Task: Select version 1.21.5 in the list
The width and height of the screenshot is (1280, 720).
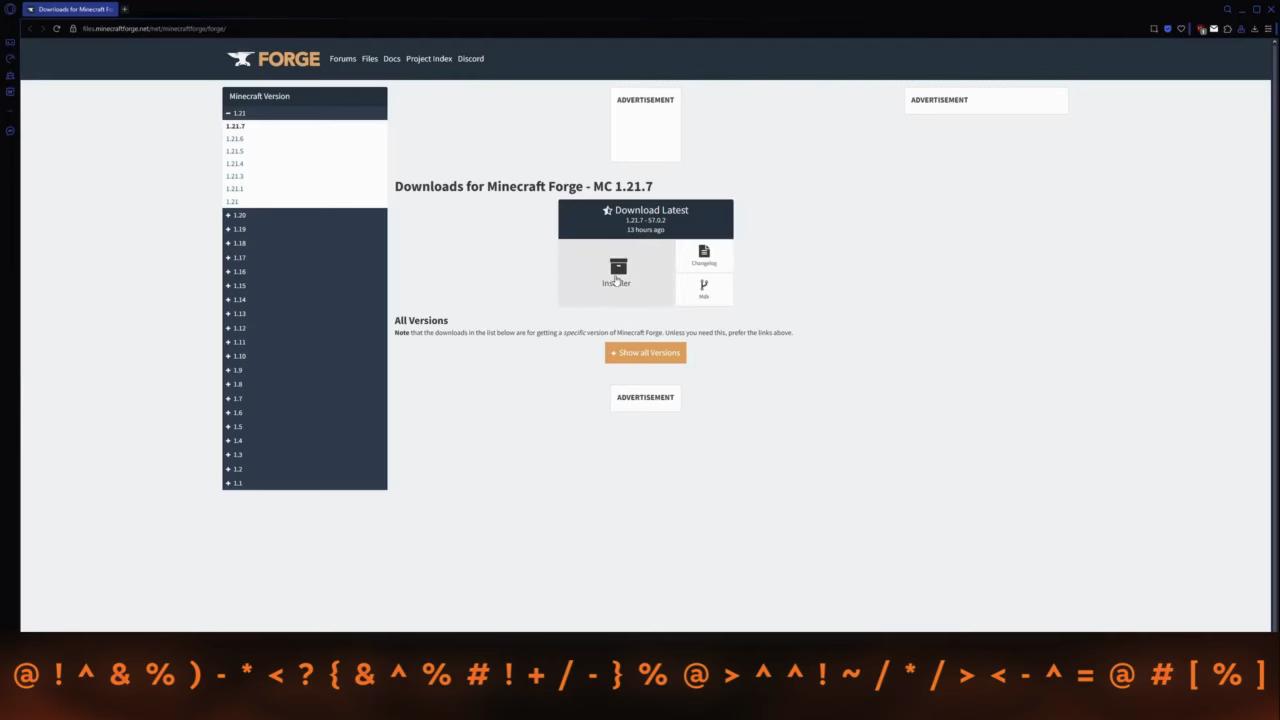Action: (x=235, y=151)
